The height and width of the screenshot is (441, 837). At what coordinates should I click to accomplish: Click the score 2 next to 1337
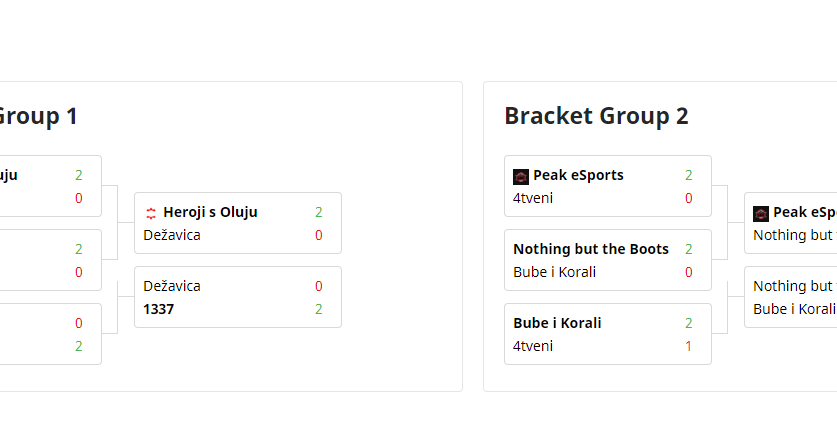[319, 309]
